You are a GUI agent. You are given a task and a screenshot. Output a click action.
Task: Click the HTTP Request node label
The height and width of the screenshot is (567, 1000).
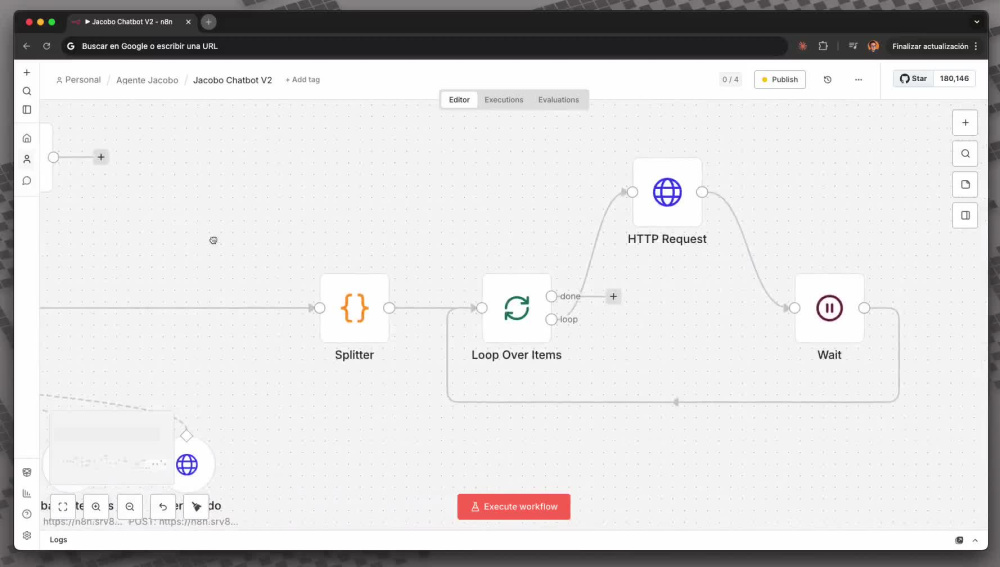pos(667,239)
